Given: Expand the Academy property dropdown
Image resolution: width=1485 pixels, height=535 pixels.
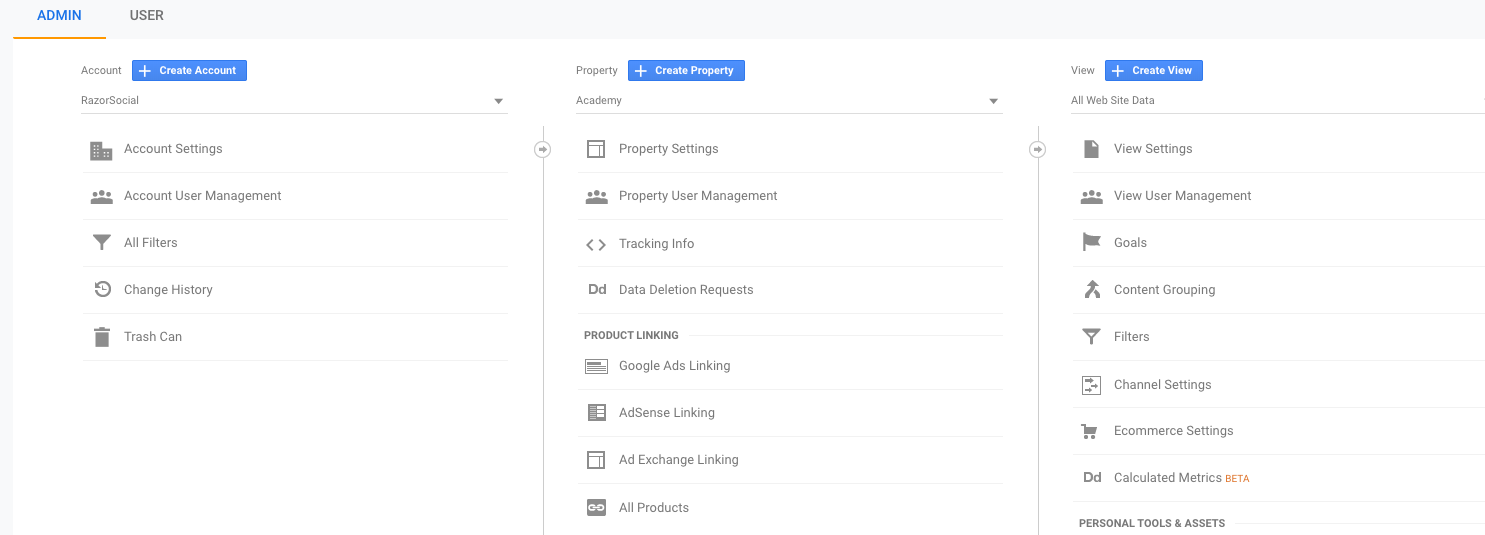Looking at the screenshot, I should tap(993, 101).
